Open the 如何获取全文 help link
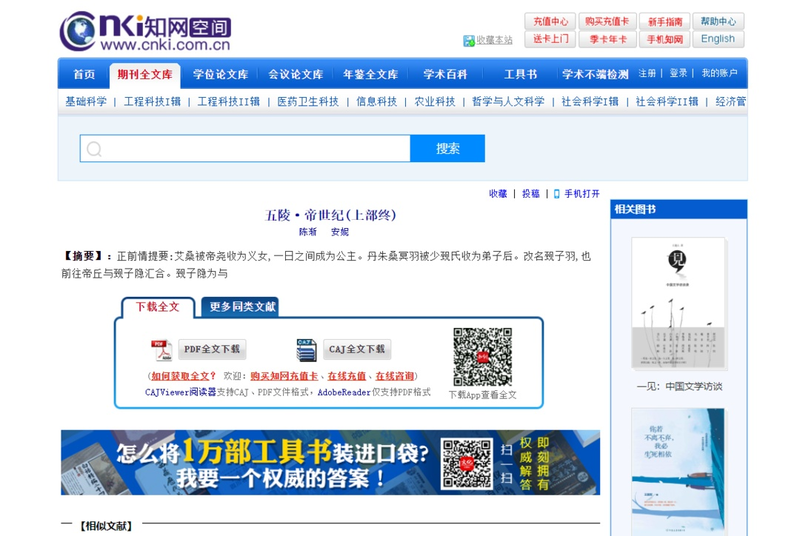Viewport: 800px width, 536px height. (183, 376)
